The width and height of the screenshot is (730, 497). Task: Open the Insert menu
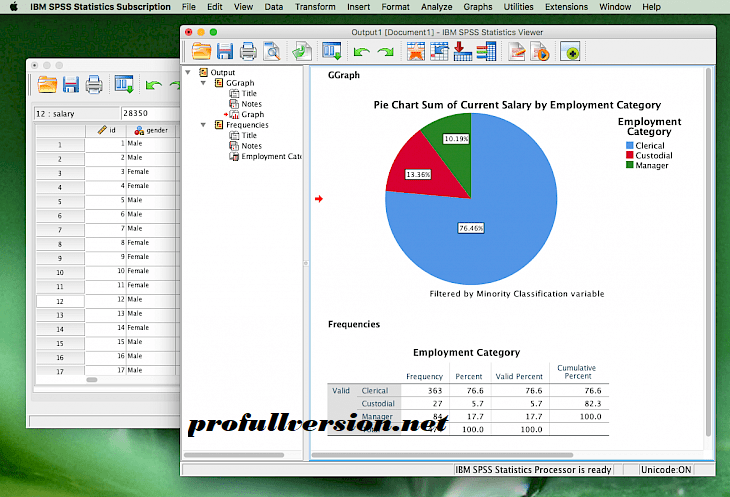[358, 7]
